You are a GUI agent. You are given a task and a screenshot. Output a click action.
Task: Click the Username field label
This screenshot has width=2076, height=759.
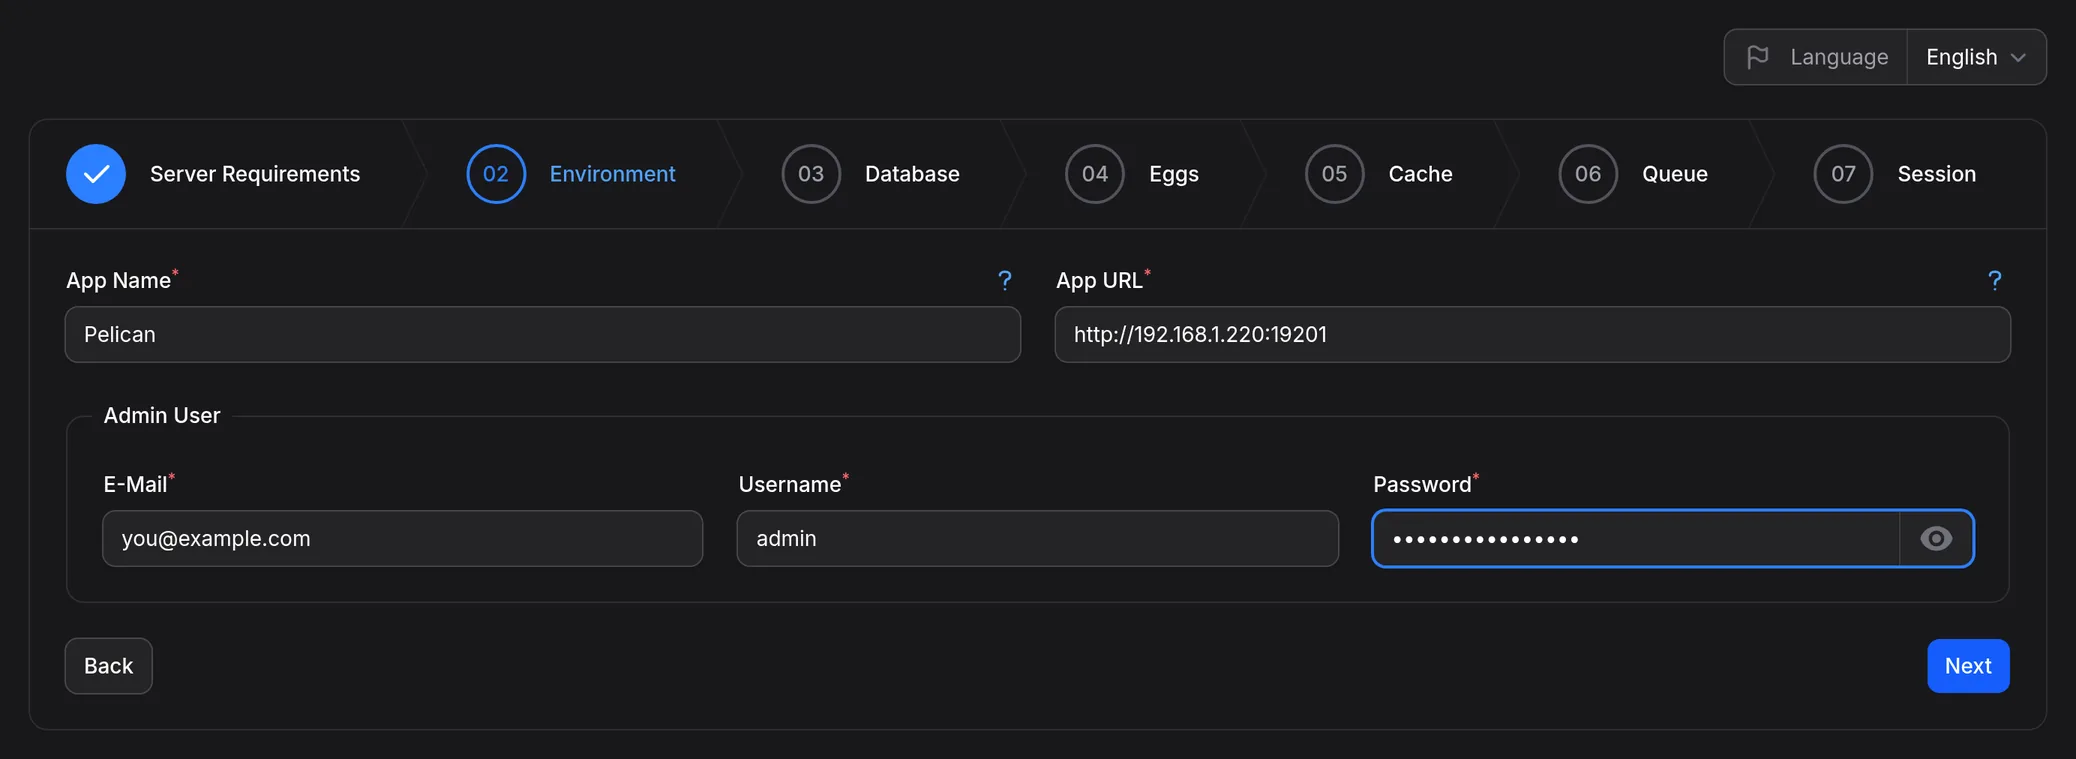790,484
